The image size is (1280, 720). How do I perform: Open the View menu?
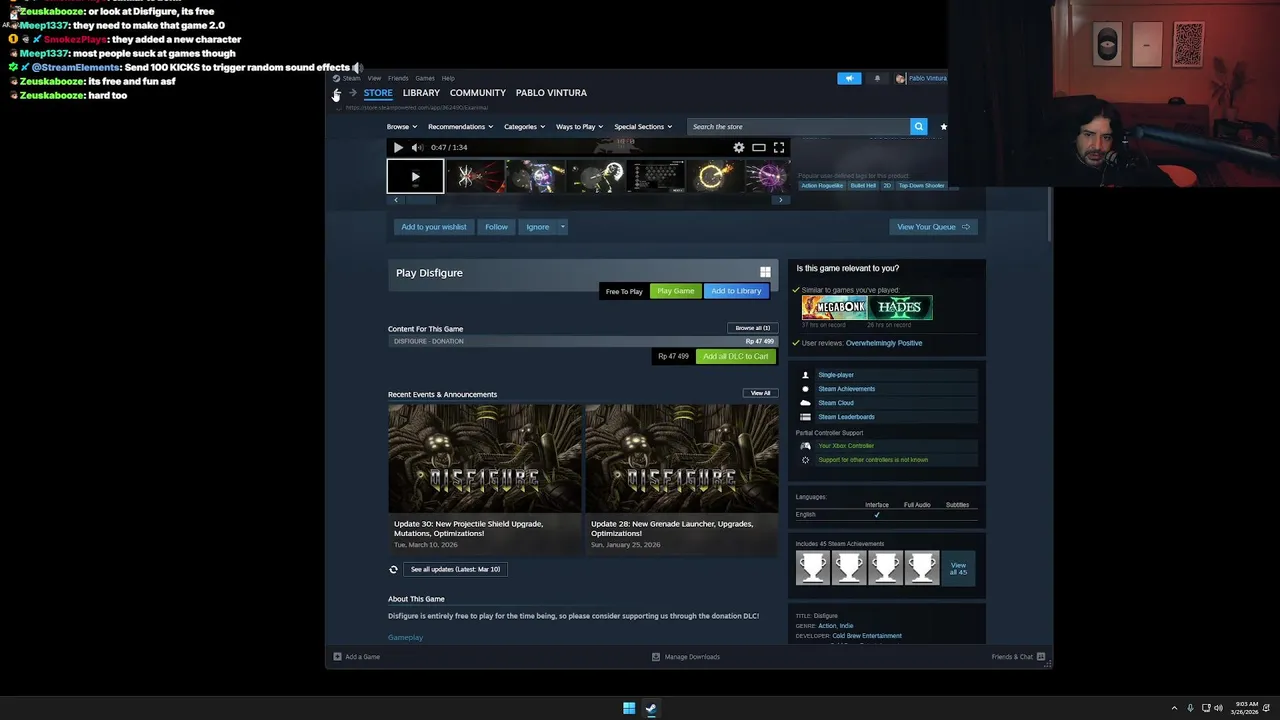(x=374, y=78)
